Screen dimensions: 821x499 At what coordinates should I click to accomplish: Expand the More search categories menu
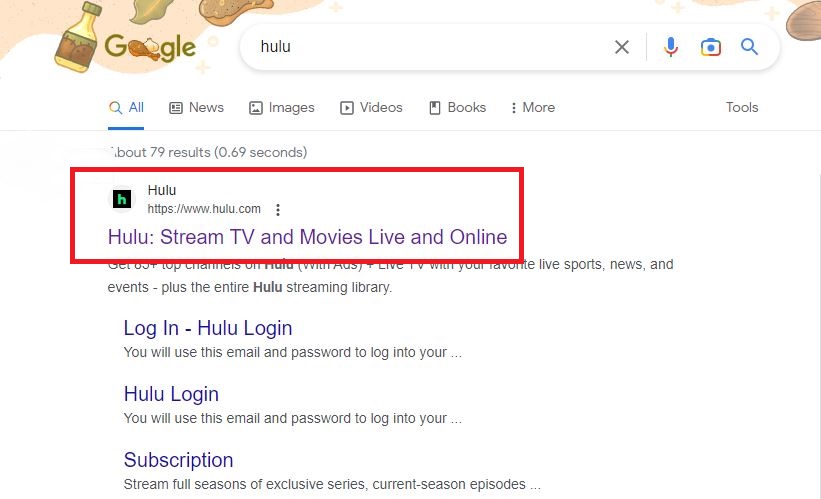coord(532,107)
